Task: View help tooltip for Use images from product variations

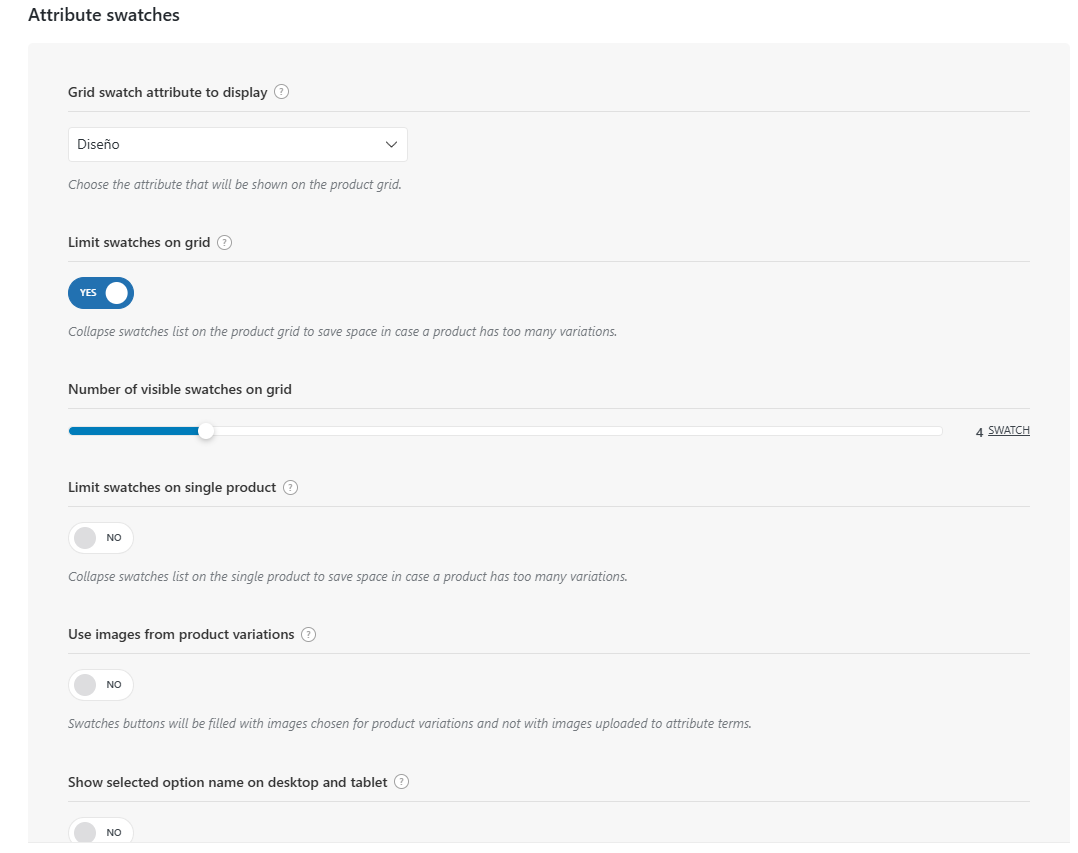Action: [x=309, y=635]
